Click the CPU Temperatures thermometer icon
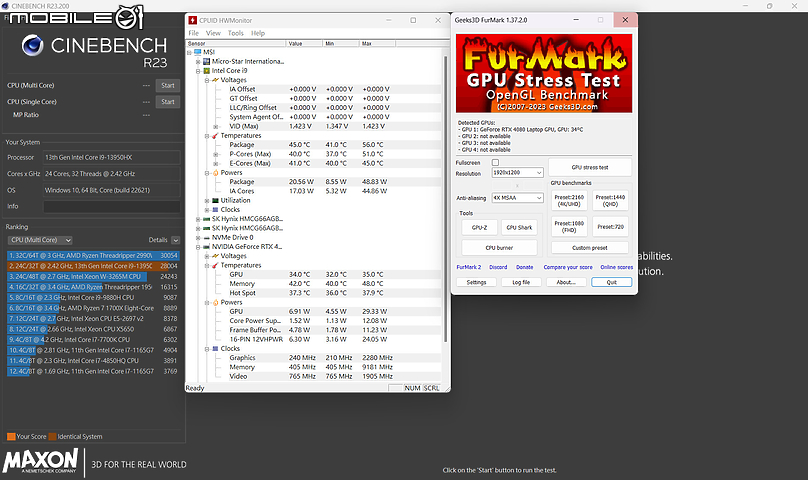 (x=215, y=136)
